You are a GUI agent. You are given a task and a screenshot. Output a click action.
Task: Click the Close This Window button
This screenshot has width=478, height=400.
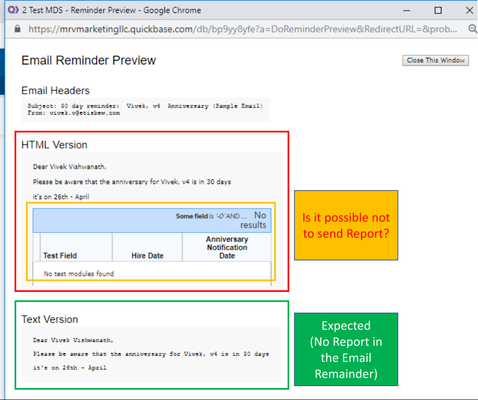(x=435, y=60)
